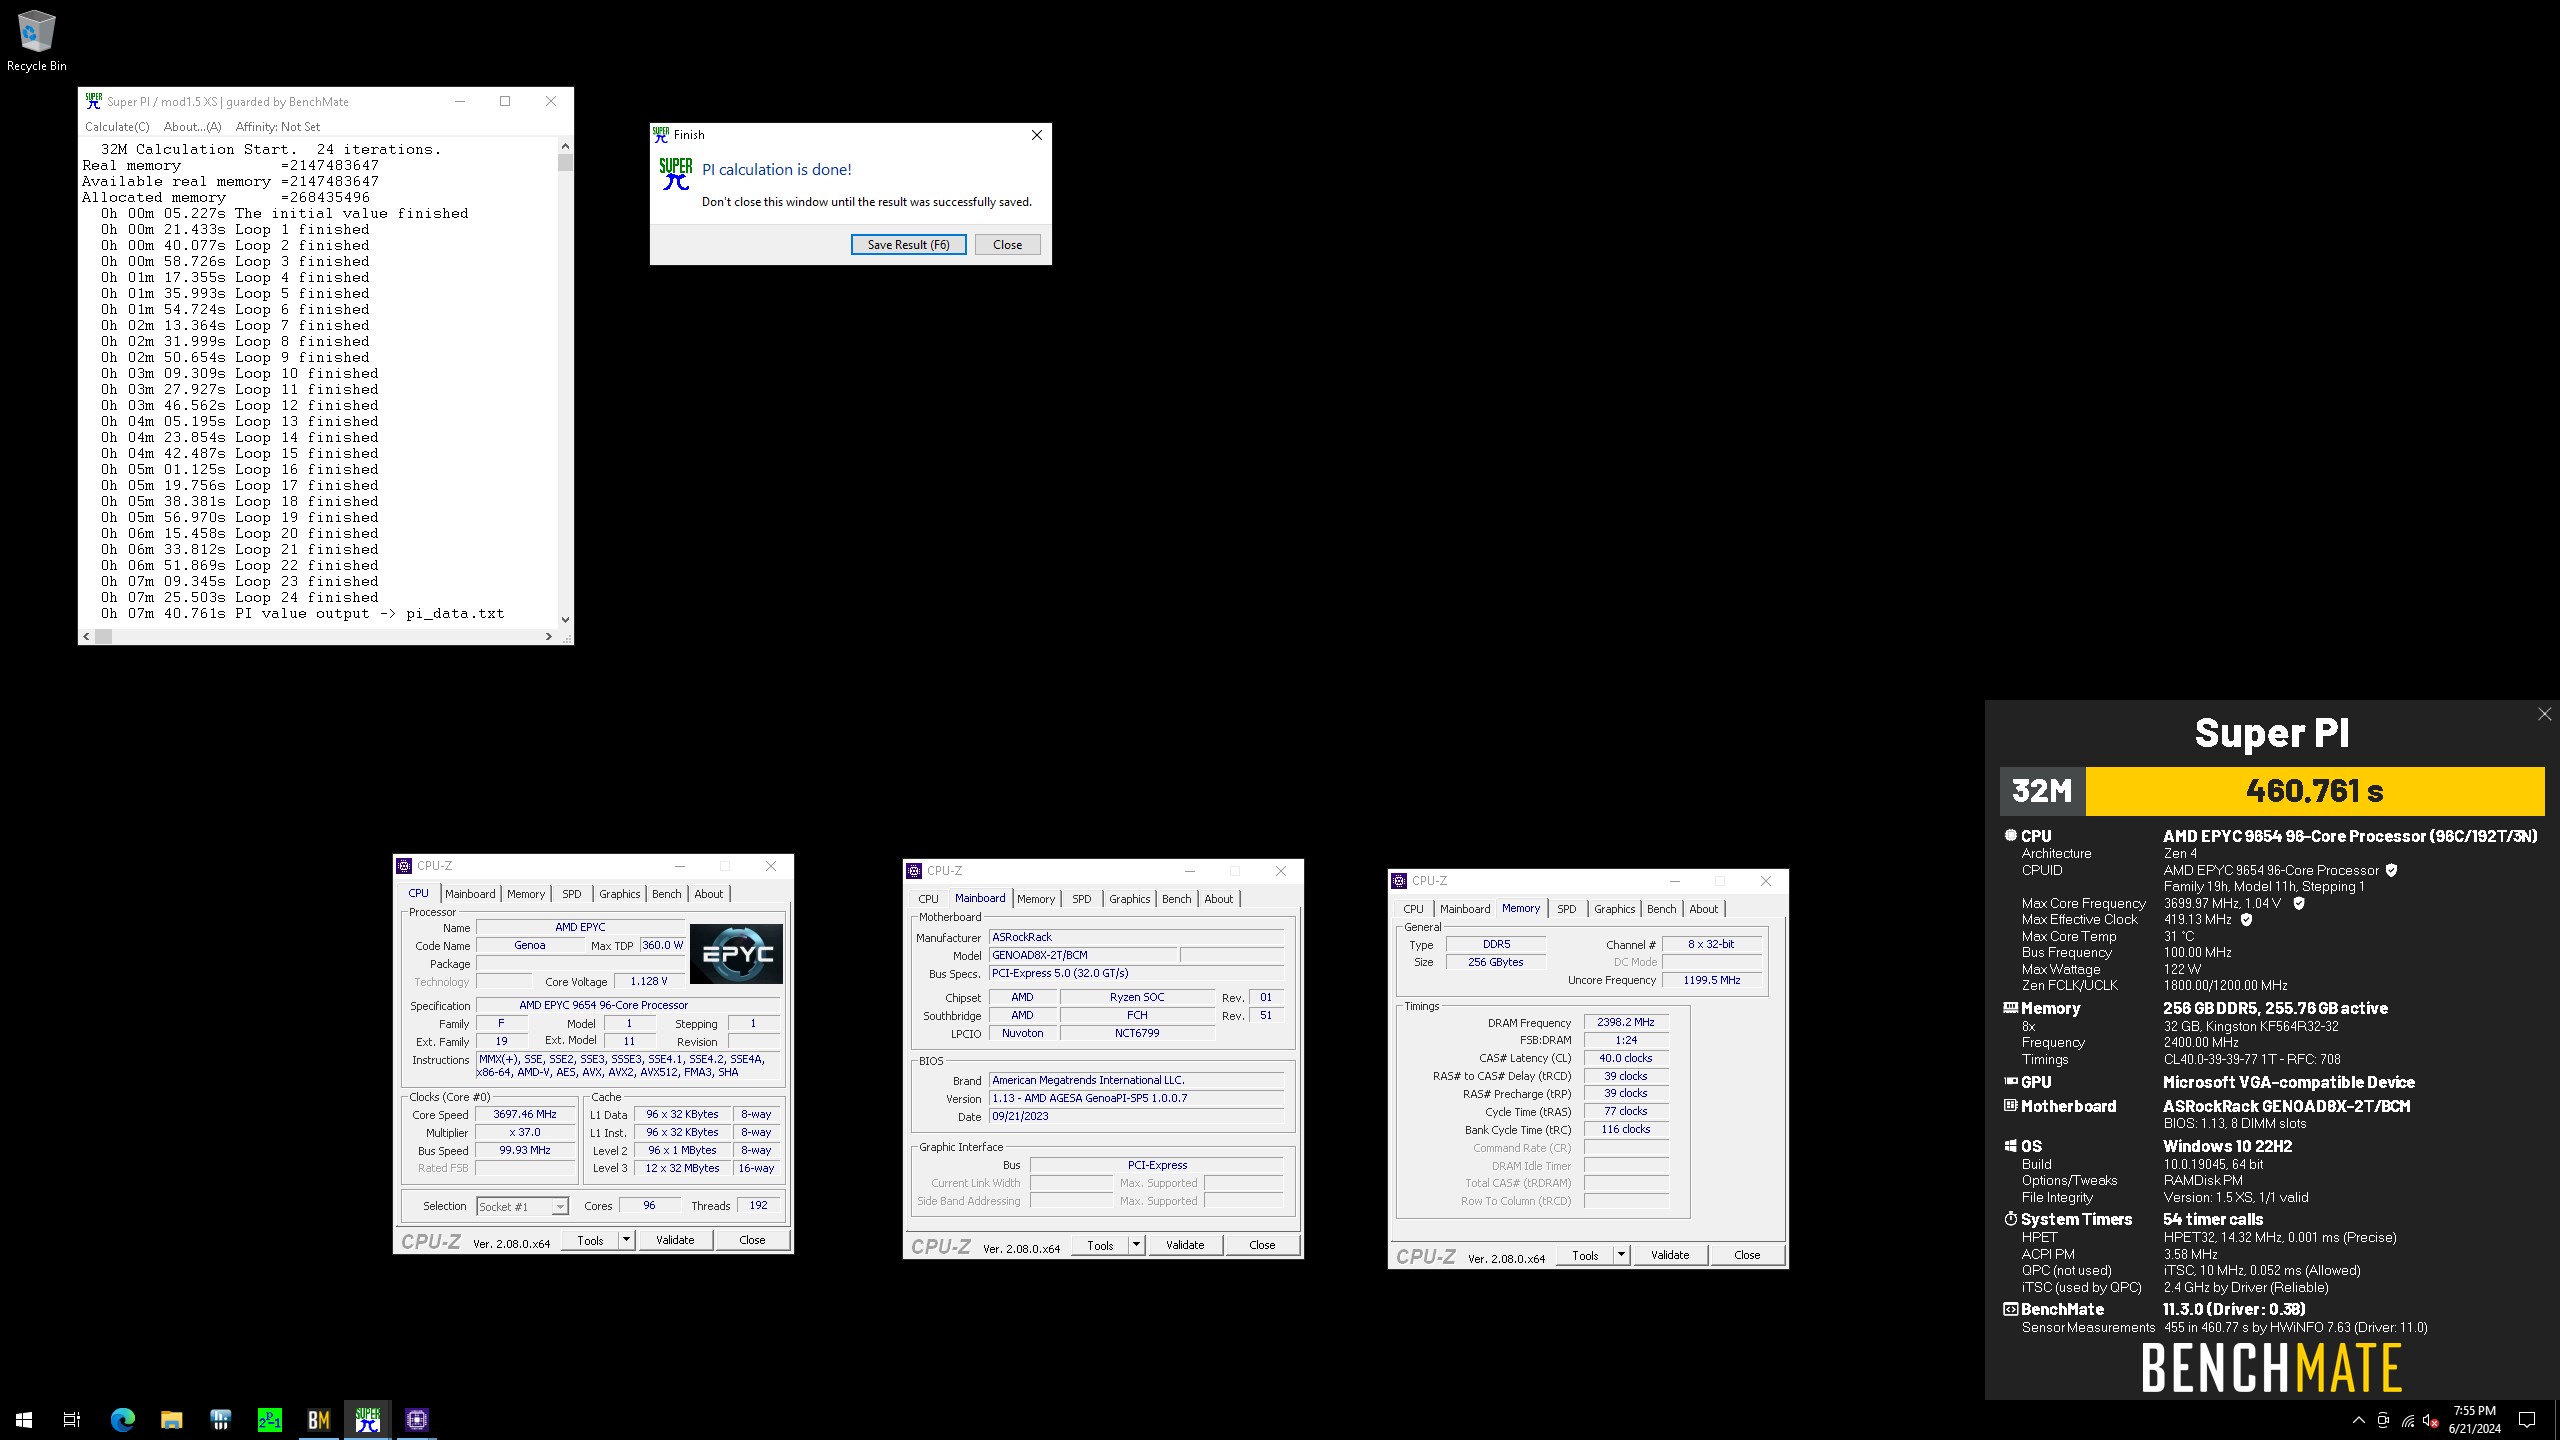Open Mainboard tab in the CPU-Z Memory window
Viewport: 2560px width, 1440px height.
1465,909
